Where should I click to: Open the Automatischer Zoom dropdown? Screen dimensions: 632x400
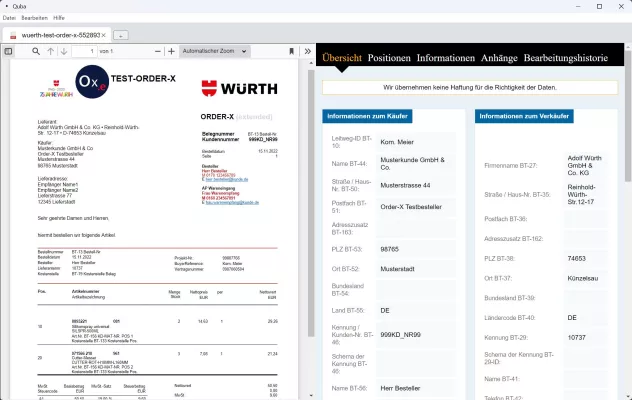(214, 51)
